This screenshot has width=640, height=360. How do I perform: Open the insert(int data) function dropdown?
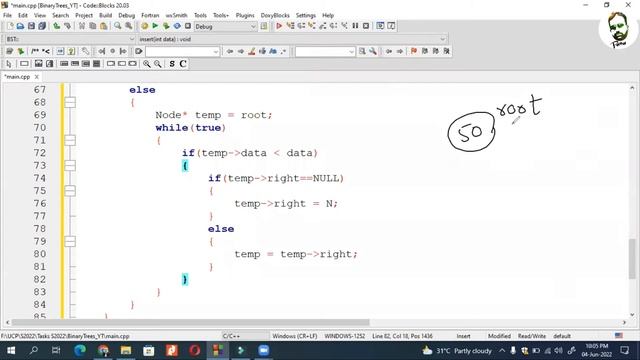pyautogui.click(x=292, y=39)
